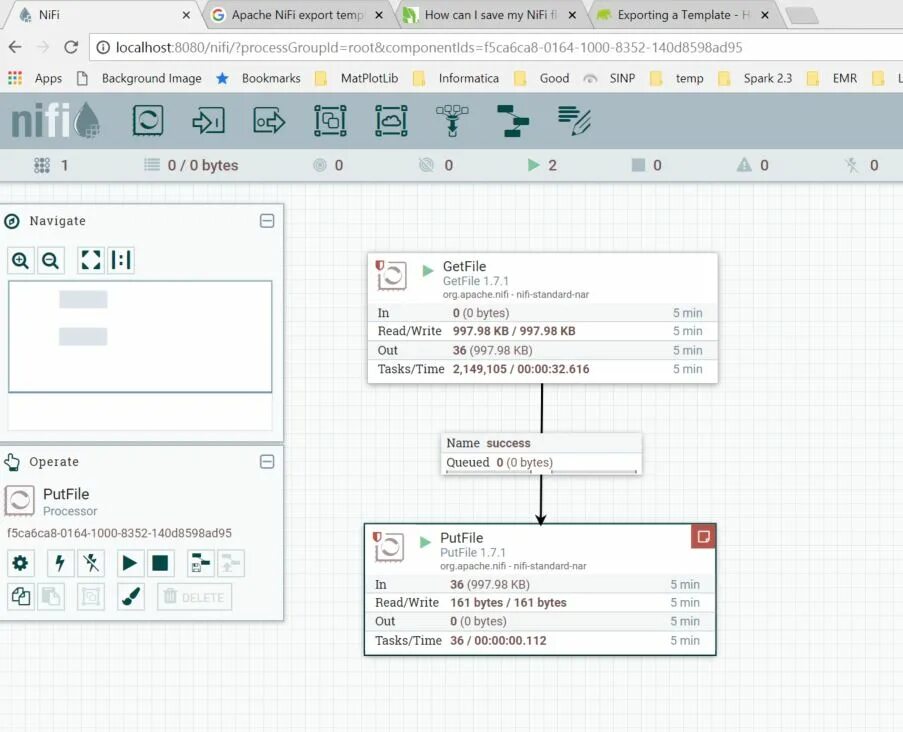The width and height of the screenshot is (903, 732).
Task: Start the PutFile processor with play button
Action: pyautogui.click(x=130, y=563)
